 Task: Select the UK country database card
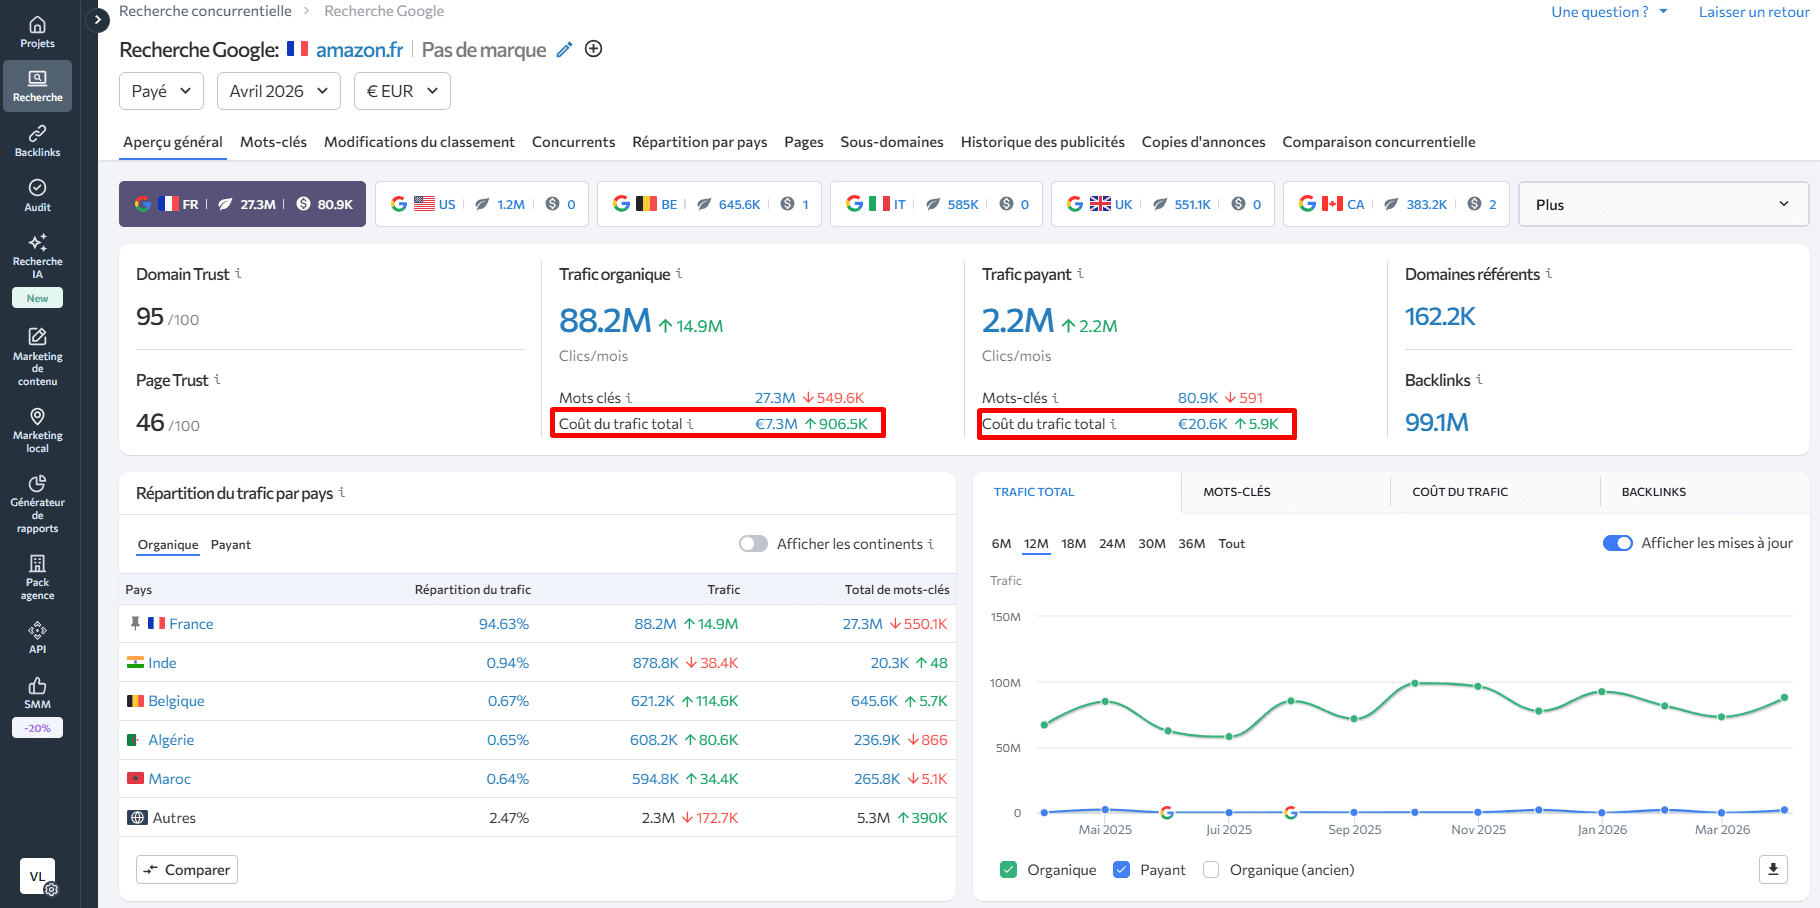coord(1163,204)
